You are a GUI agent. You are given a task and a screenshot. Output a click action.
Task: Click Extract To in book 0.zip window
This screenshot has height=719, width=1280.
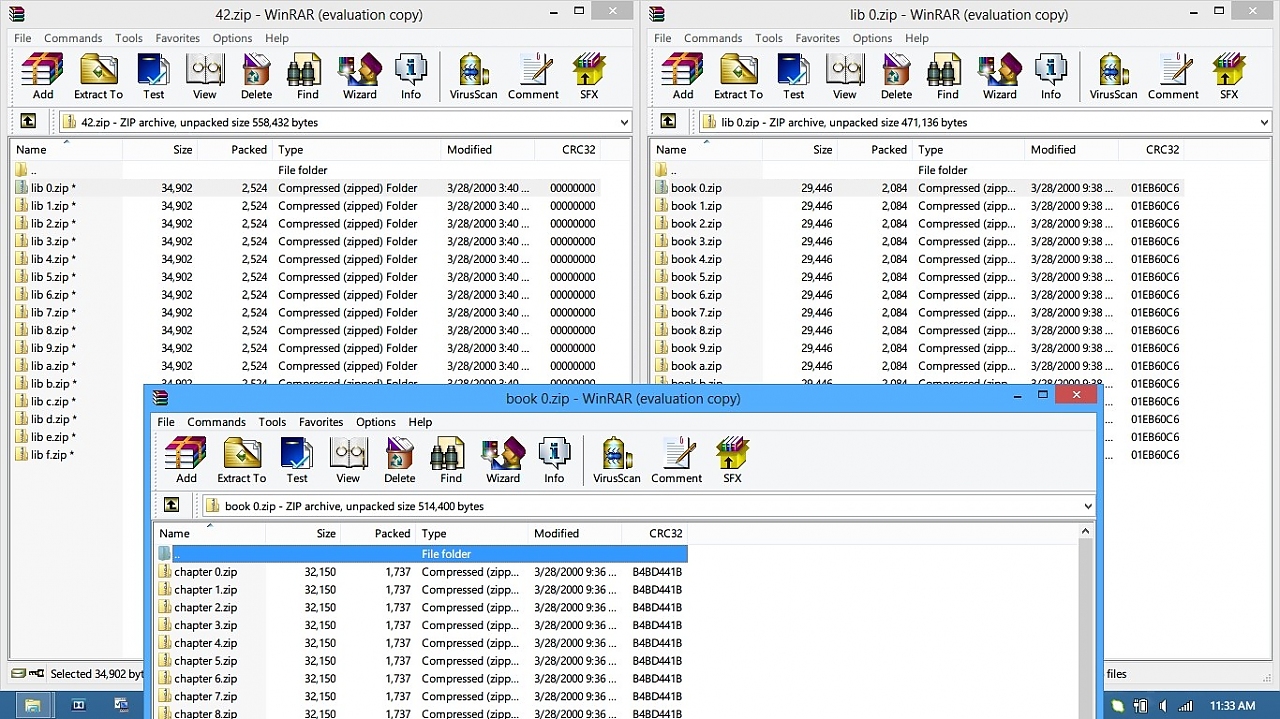pyautogui.click(x=242, y=460)
